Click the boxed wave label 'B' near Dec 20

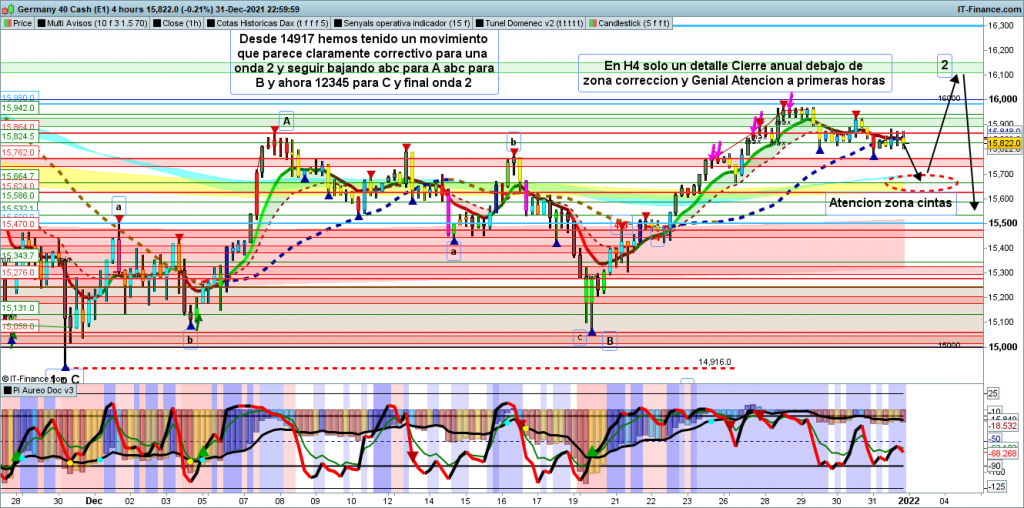(610, 341)
